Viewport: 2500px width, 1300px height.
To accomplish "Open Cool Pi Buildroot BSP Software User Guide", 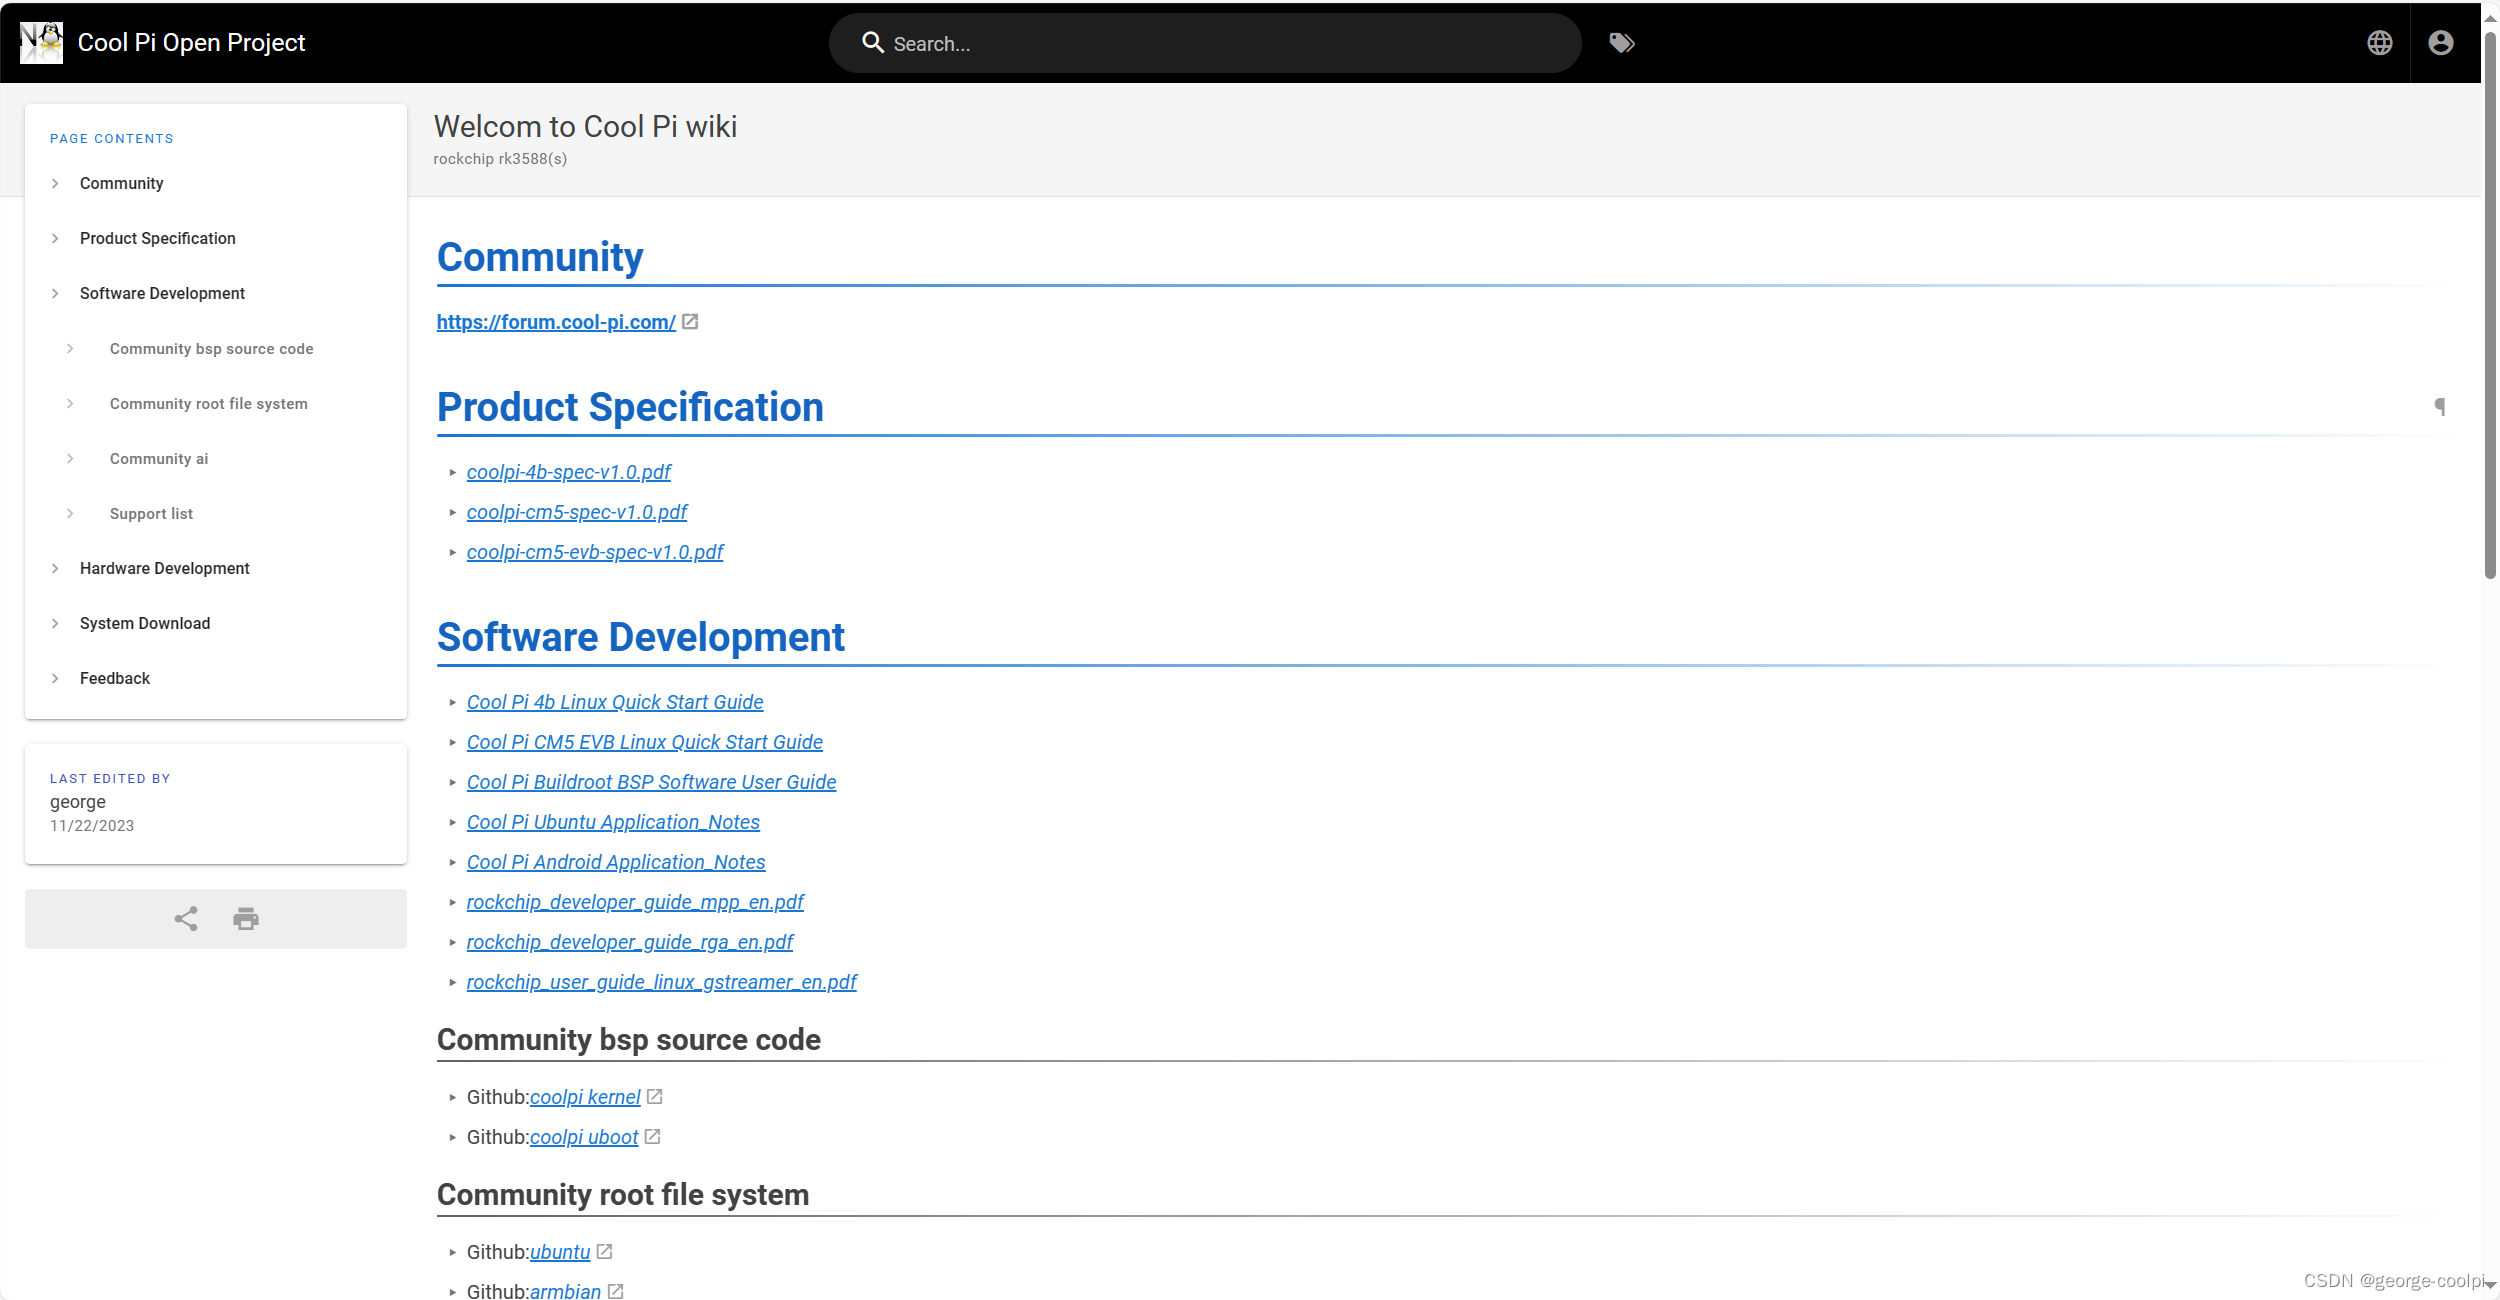I will pos(651,783).
